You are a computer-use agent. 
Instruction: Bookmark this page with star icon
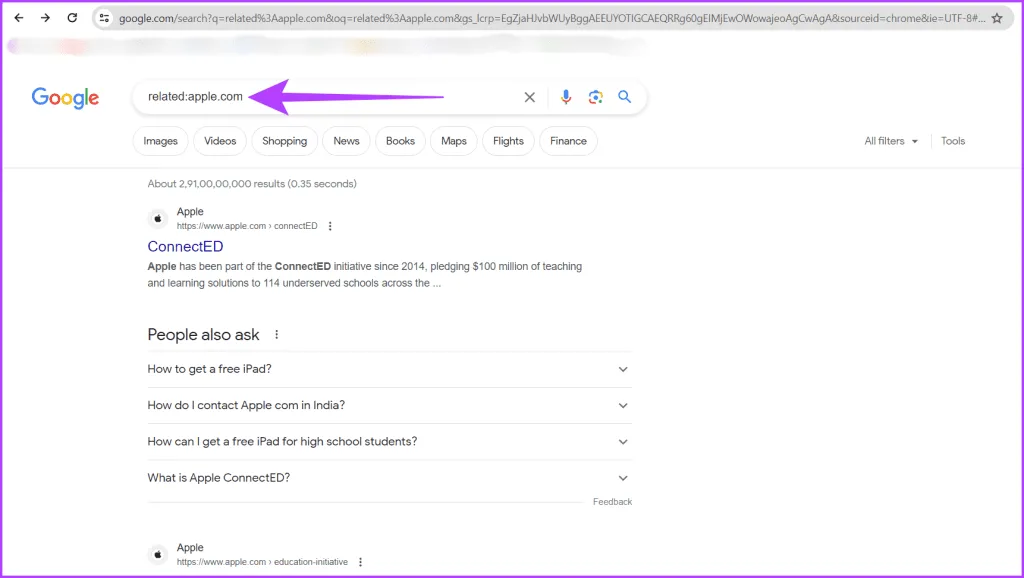click(x=996, y=18)
